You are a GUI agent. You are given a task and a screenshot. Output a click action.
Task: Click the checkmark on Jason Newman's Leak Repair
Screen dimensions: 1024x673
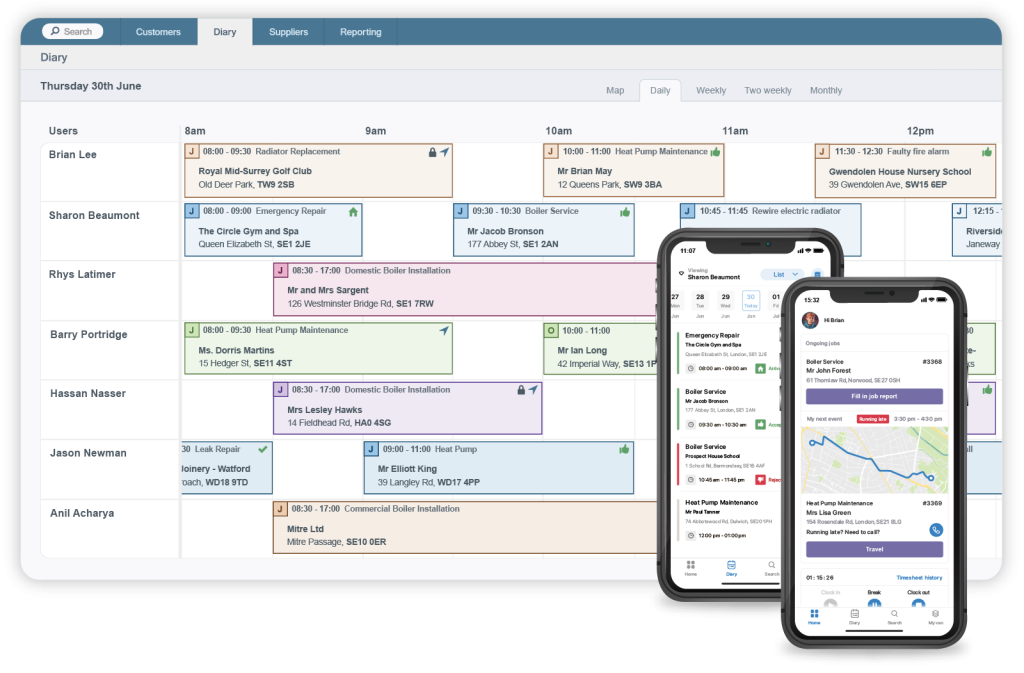[x=262, y=449]
